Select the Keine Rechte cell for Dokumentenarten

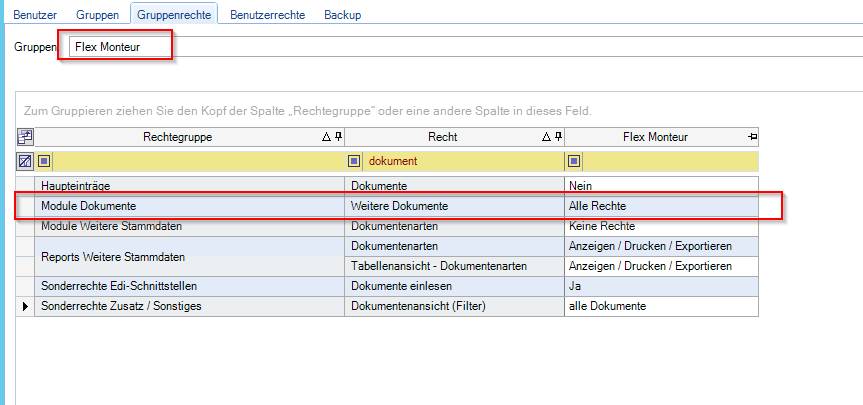(x=661, y=226)
